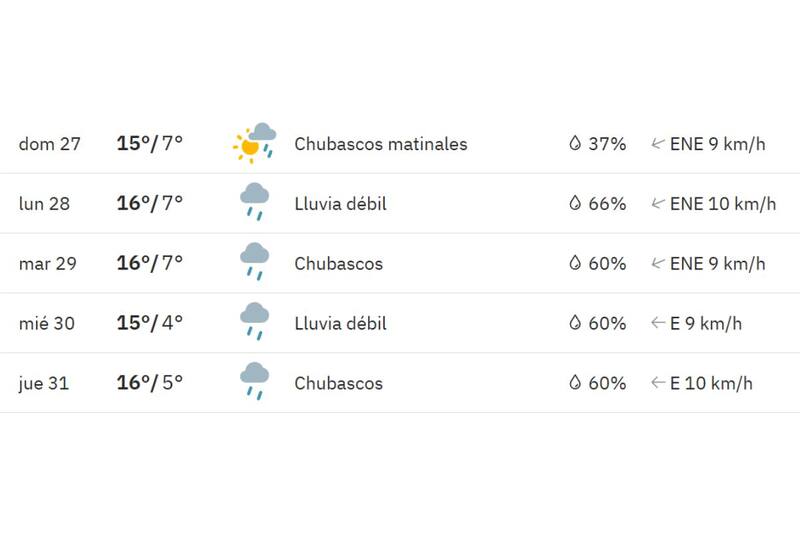Click the raindrop icon beside 66%

[x=575, y=204]
